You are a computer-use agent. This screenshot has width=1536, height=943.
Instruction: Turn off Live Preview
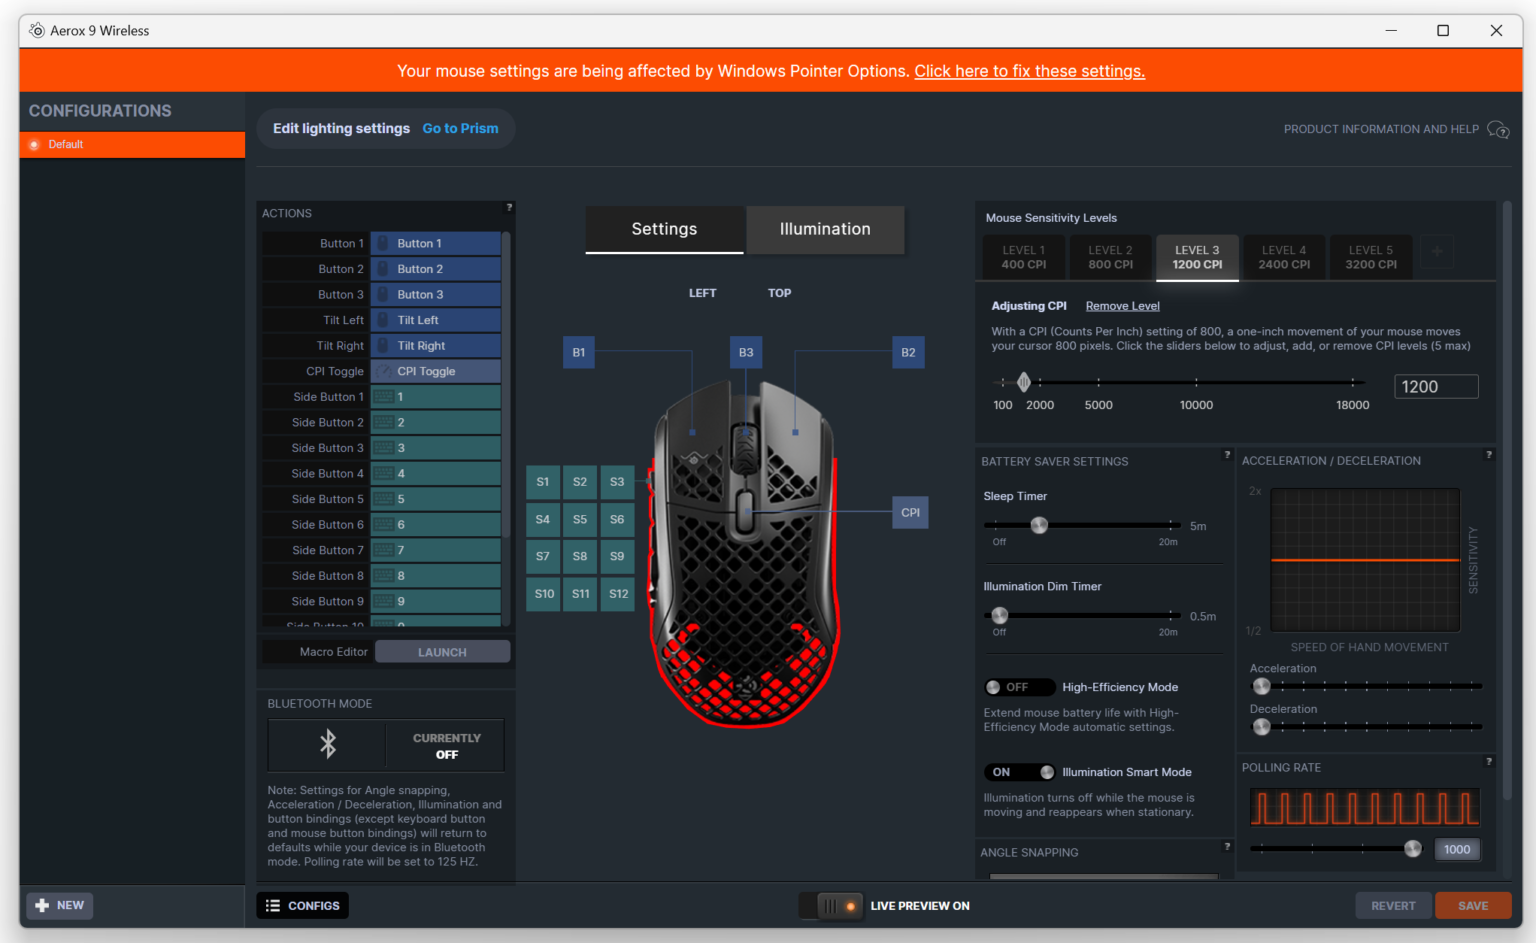click(x=830, y=905)
